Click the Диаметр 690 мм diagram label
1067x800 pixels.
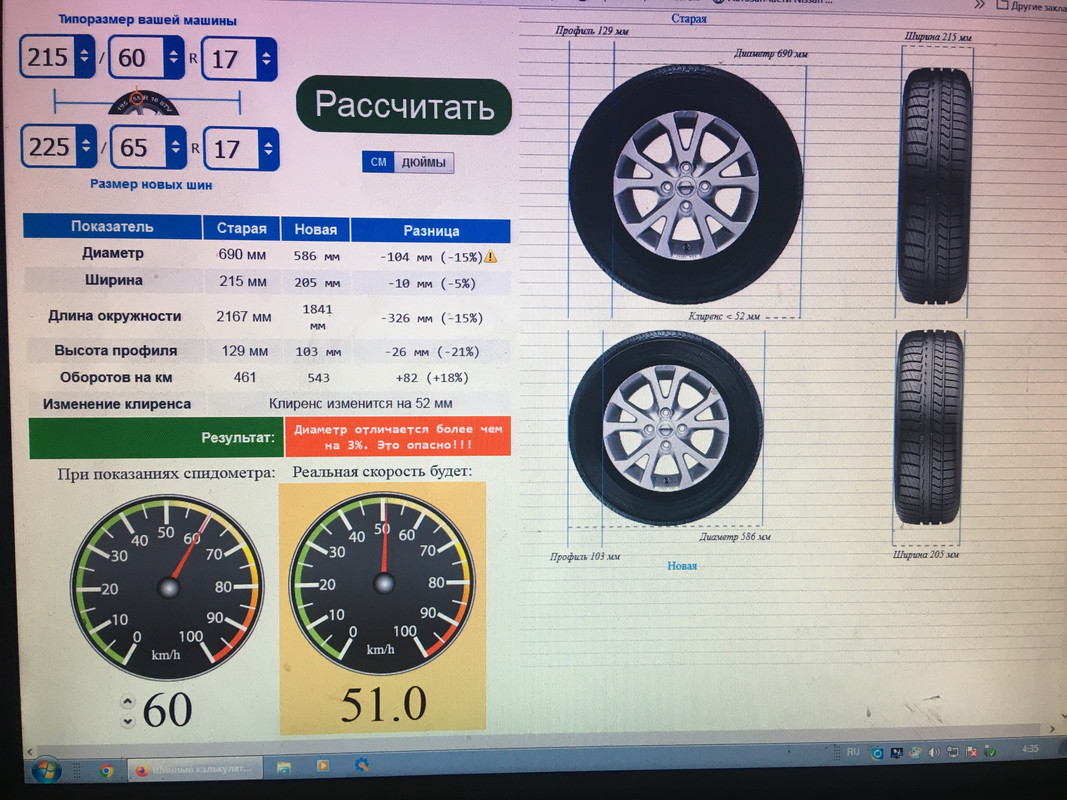click(x=770, y=53)
